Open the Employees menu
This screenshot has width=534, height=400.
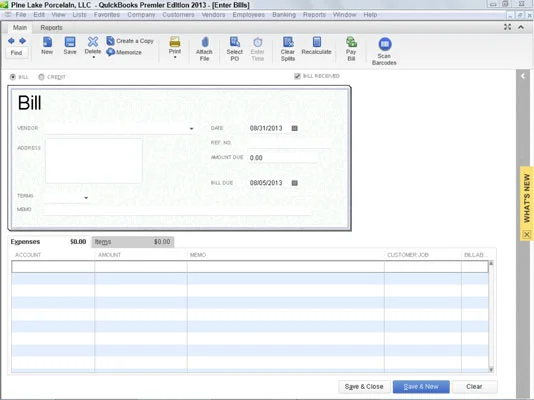(x=249, y=15)
